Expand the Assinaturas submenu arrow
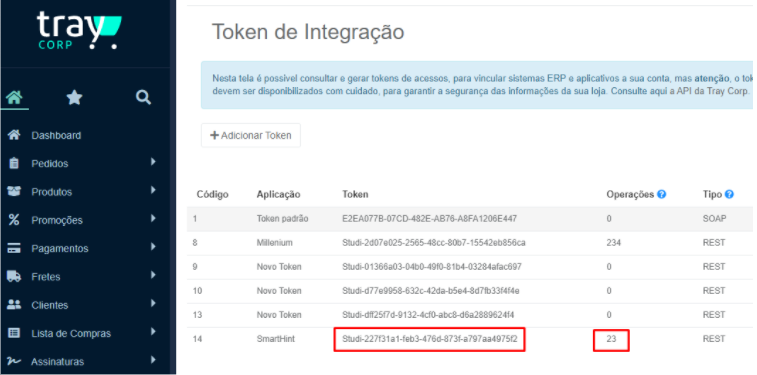Image resolution: width=757 pixels, height=375 pixels. tap(154, 360)
